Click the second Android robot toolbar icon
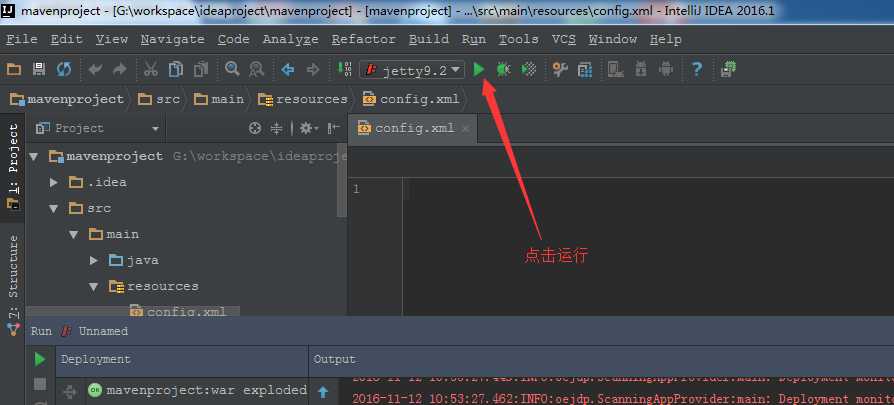The height and width of the screenshot is (405, 894). point(665,70)
